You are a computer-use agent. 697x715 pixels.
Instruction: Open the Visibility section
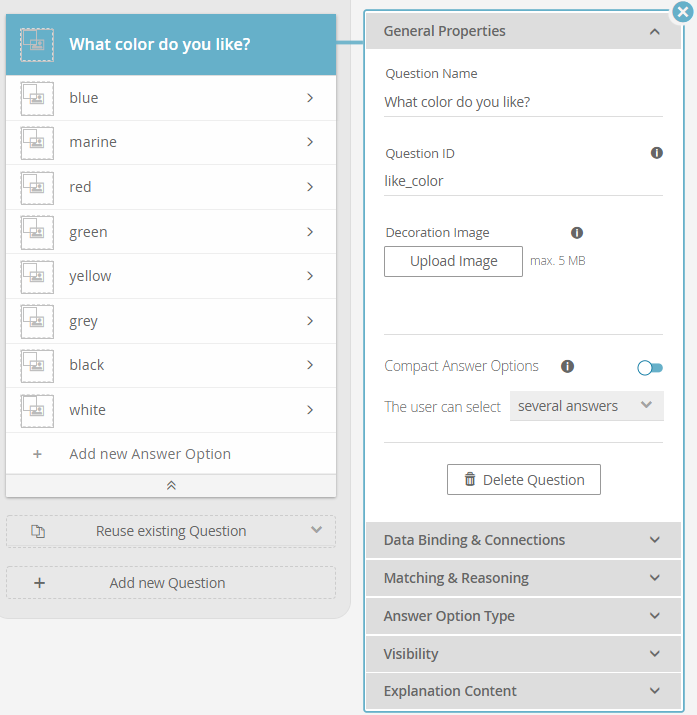[523, 654]
